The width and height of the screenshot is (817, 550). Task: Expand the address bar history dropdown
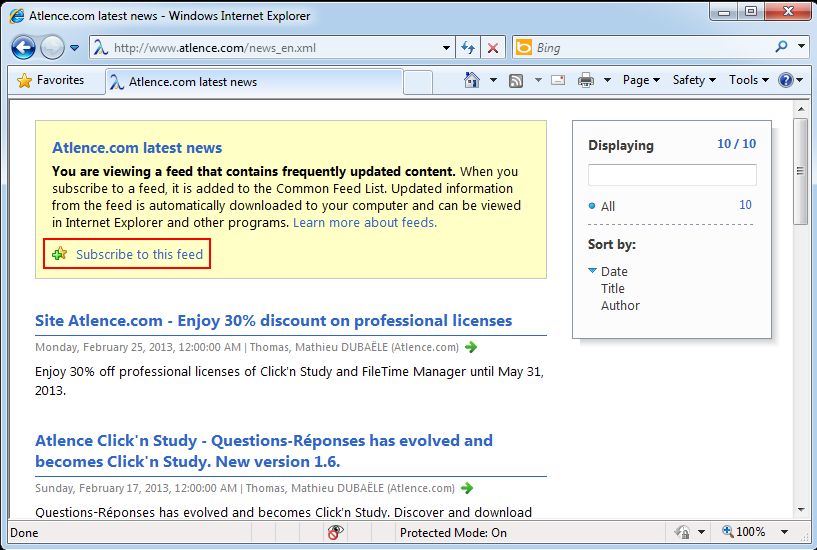pyautogui.click(x=447, y=48)
